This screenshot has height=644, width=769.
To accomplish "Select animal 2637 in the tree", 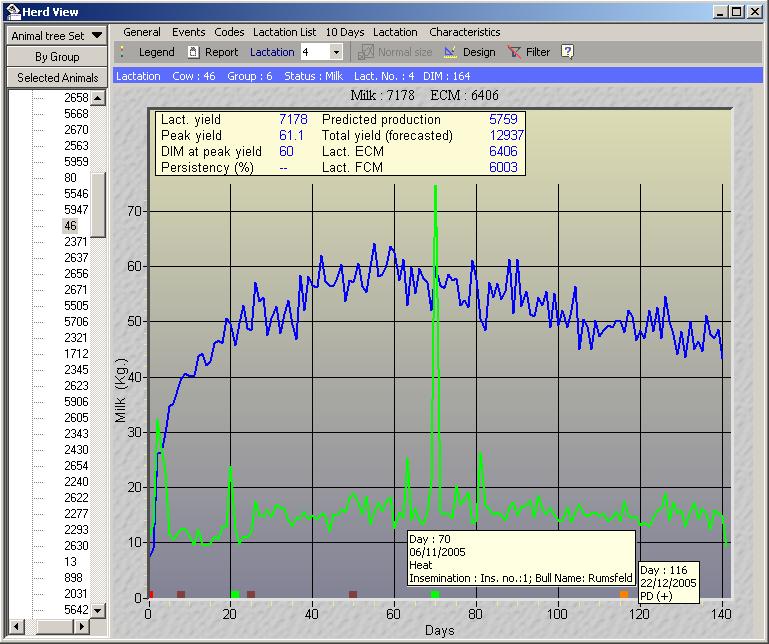I will pos(76,258).
